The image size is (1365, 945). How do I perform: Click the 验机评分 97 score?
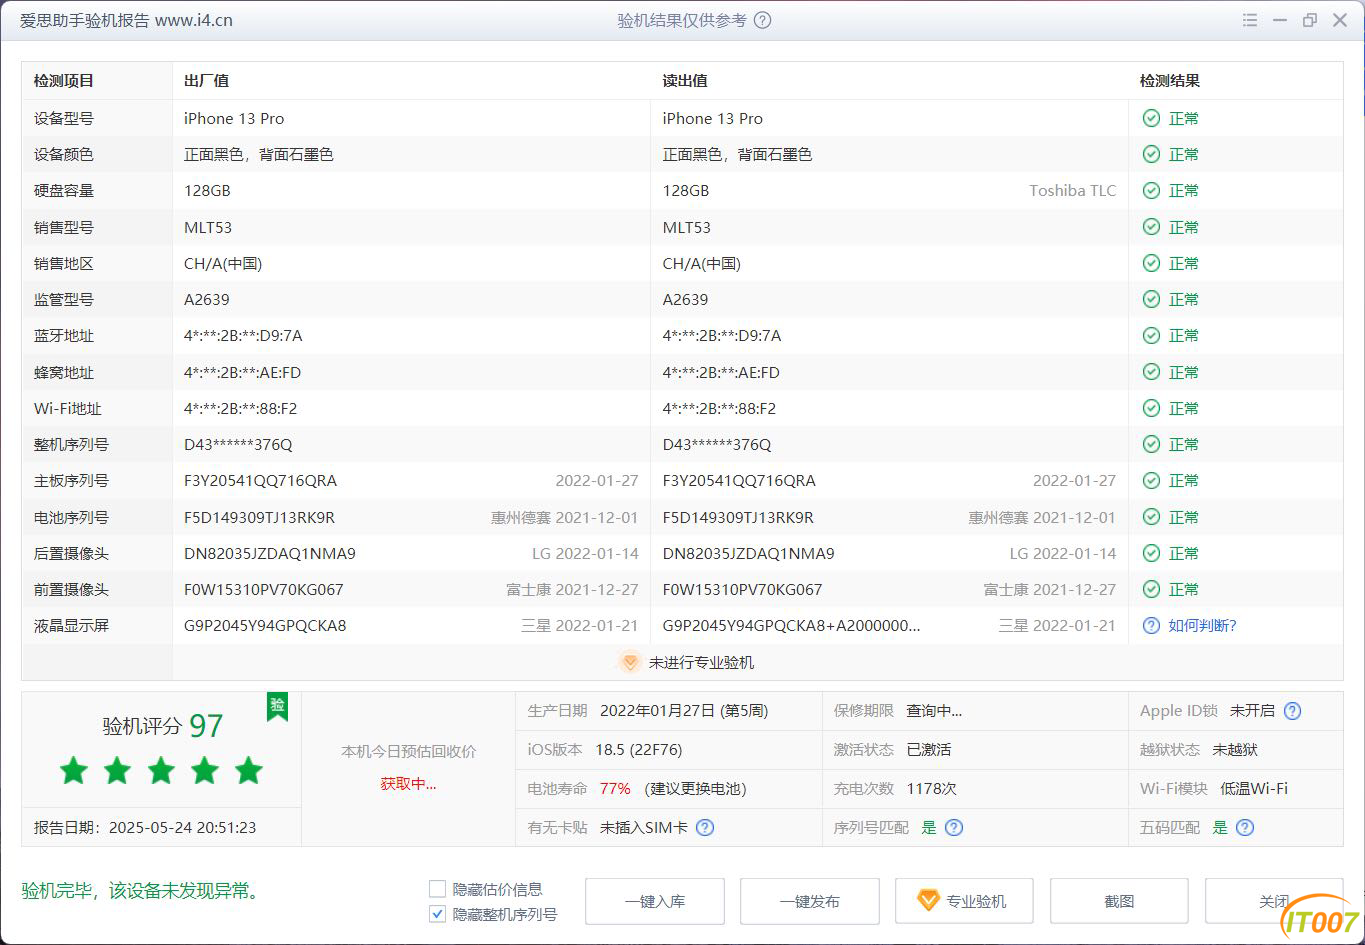[x=162, y=726]
